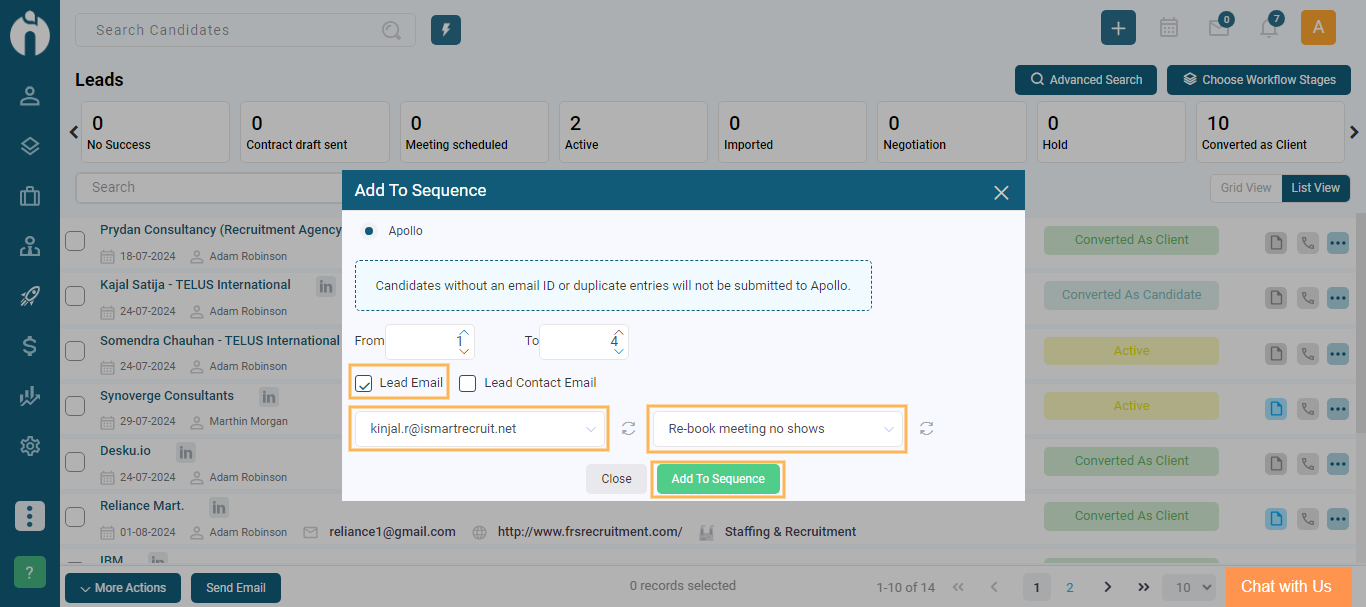Expand the kinjal.r@ismartrecruit.net email dropdown

pos(478,429)
